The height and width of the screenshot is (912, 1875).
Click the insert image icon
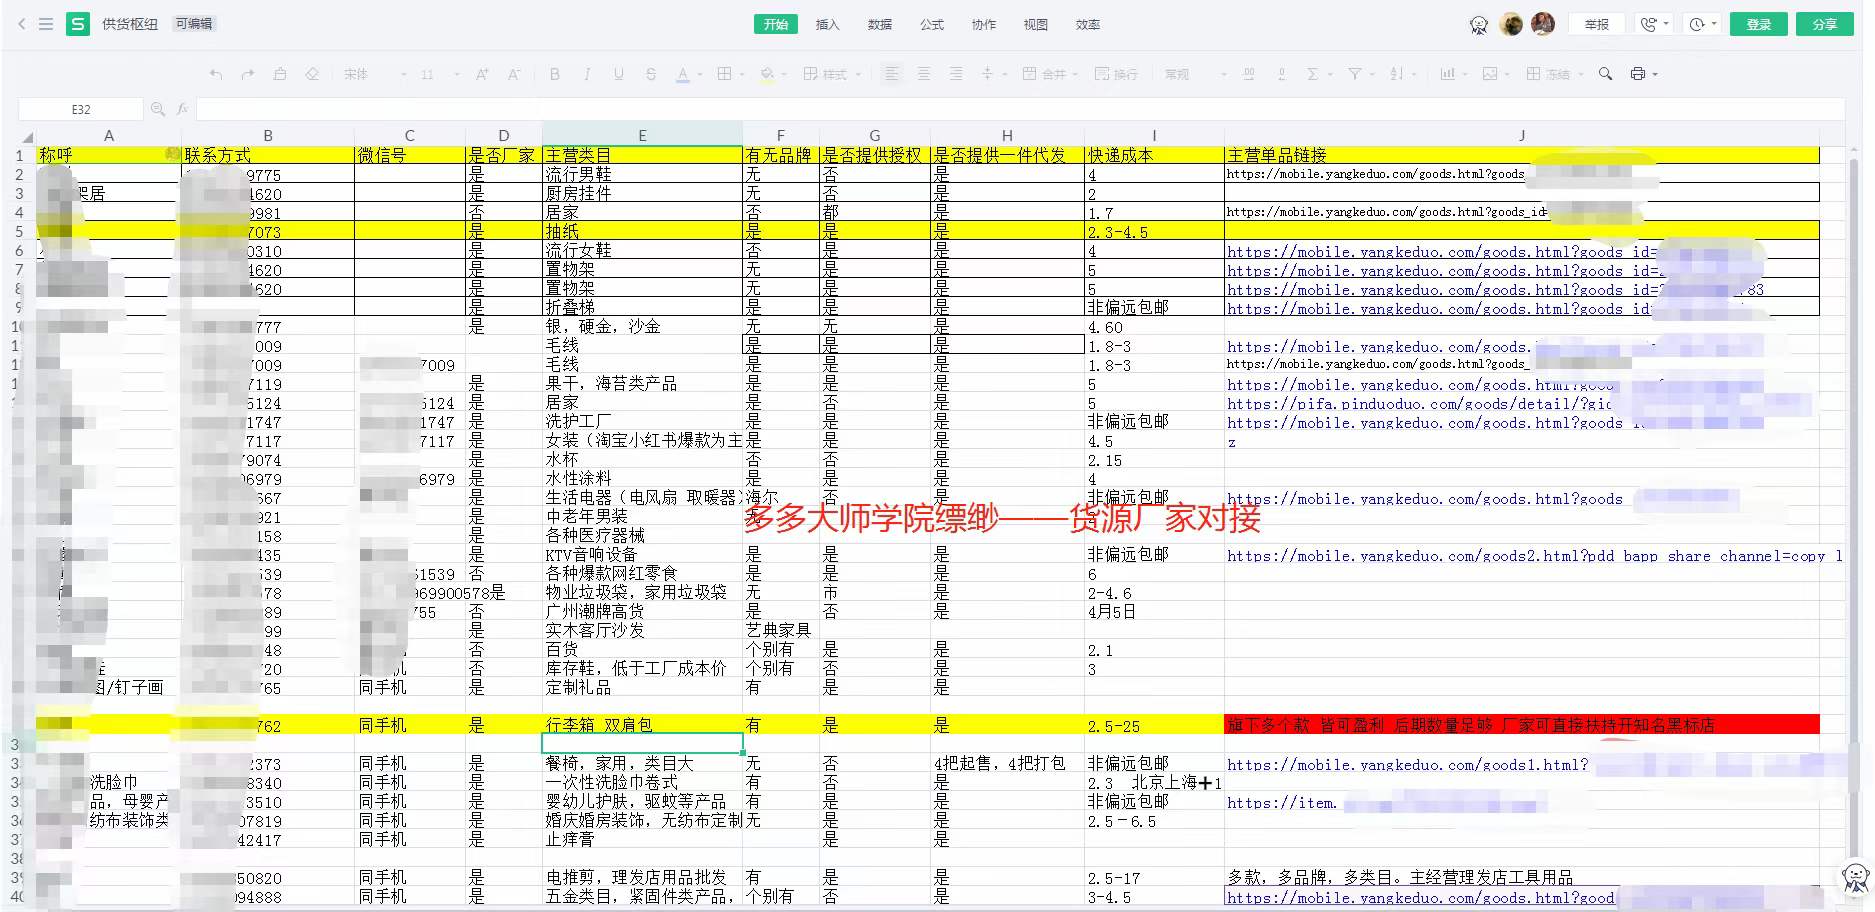1490,74
